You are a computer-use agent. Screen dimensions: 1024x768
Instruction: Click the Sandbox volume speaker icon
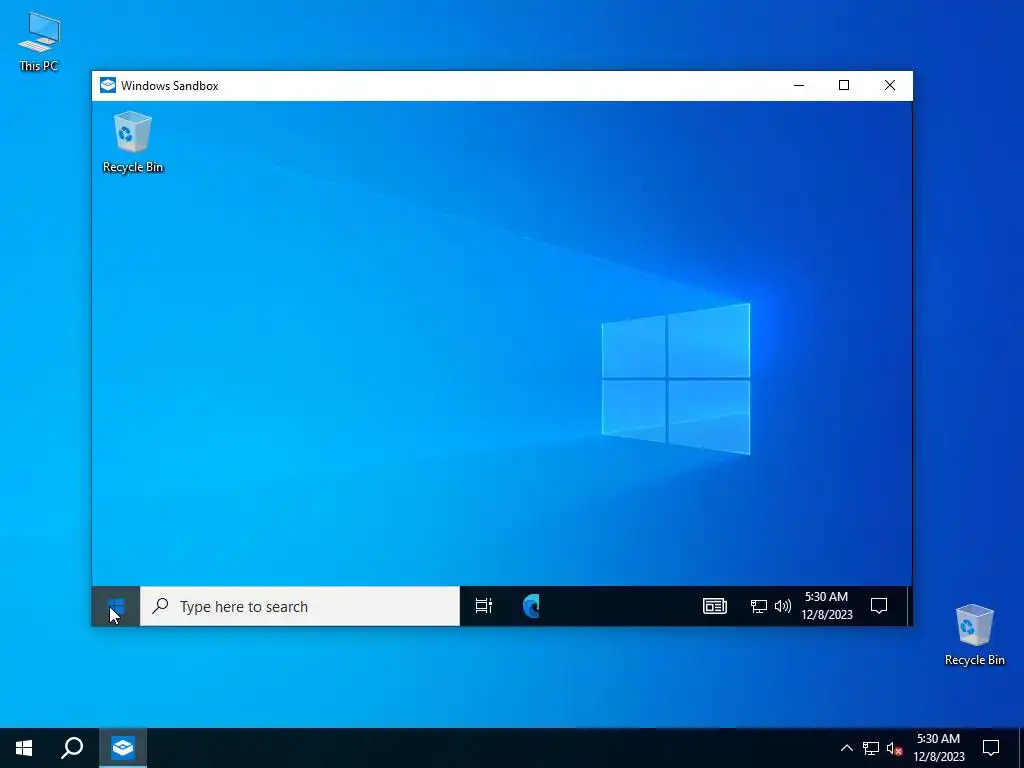pyautogui.click(x=782, y=606)
